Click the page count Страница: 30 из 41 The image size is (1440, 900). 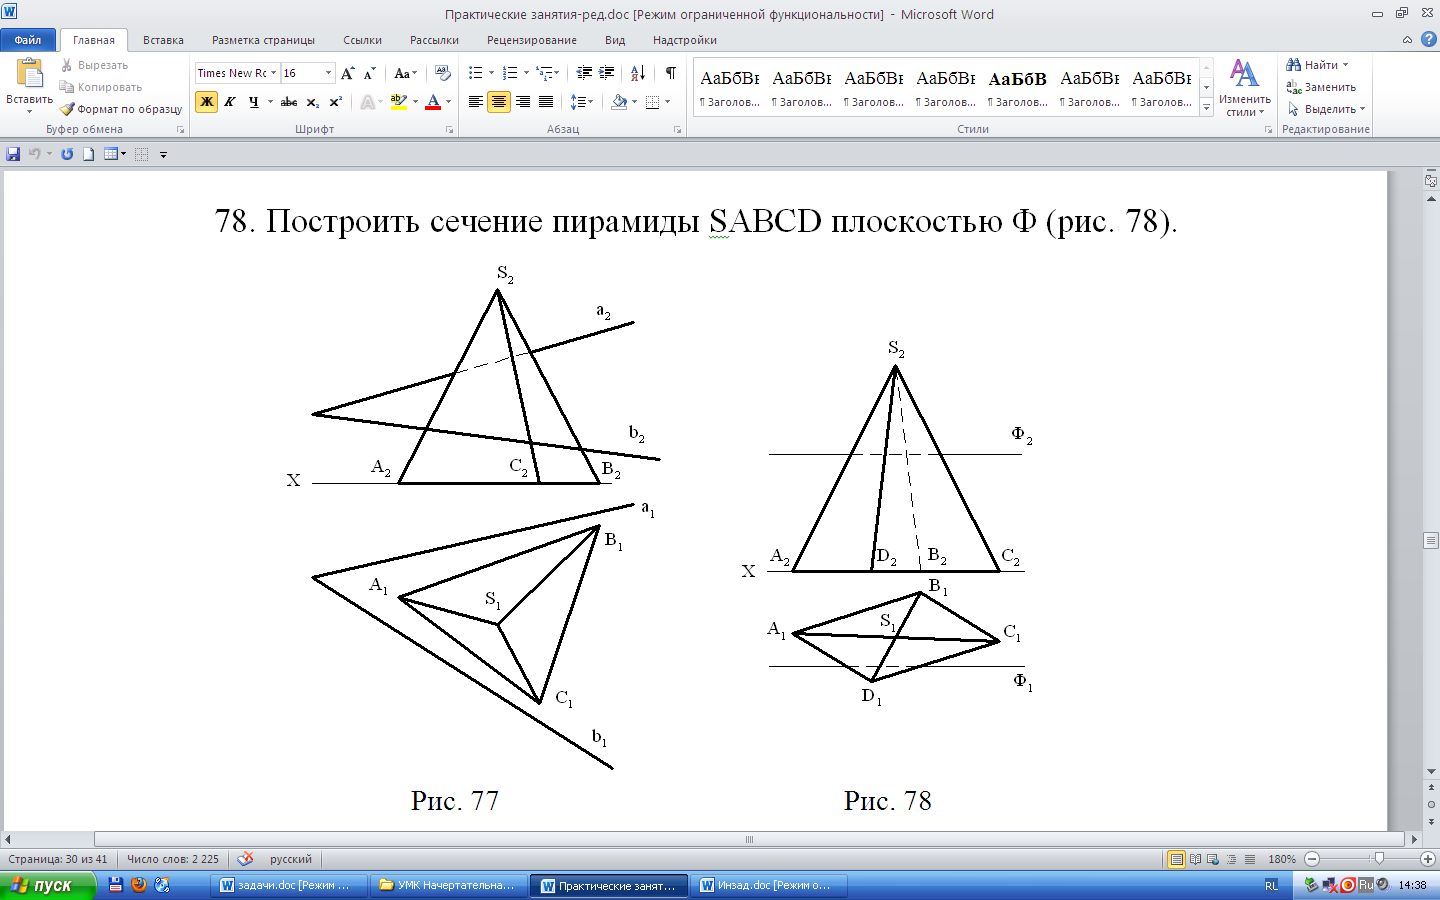pyautogui.click(x=58, y=859)
